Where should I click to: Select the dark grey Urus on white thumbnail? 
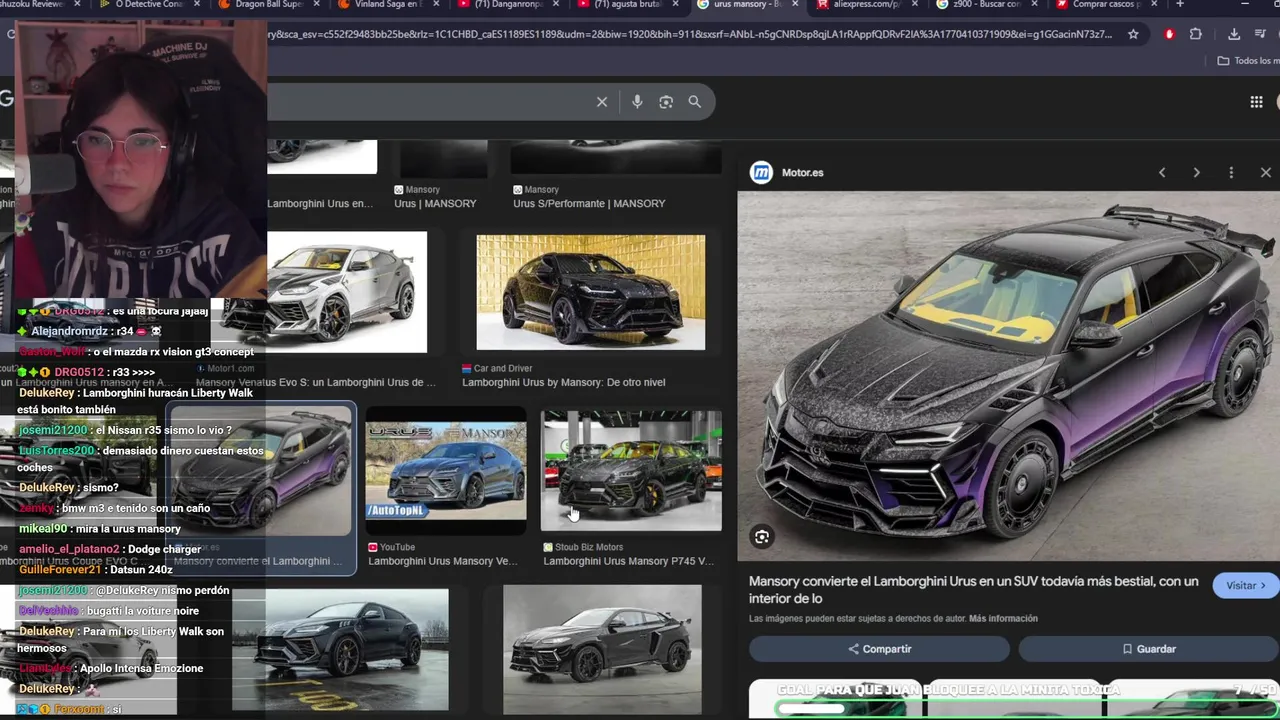(602, 650)
